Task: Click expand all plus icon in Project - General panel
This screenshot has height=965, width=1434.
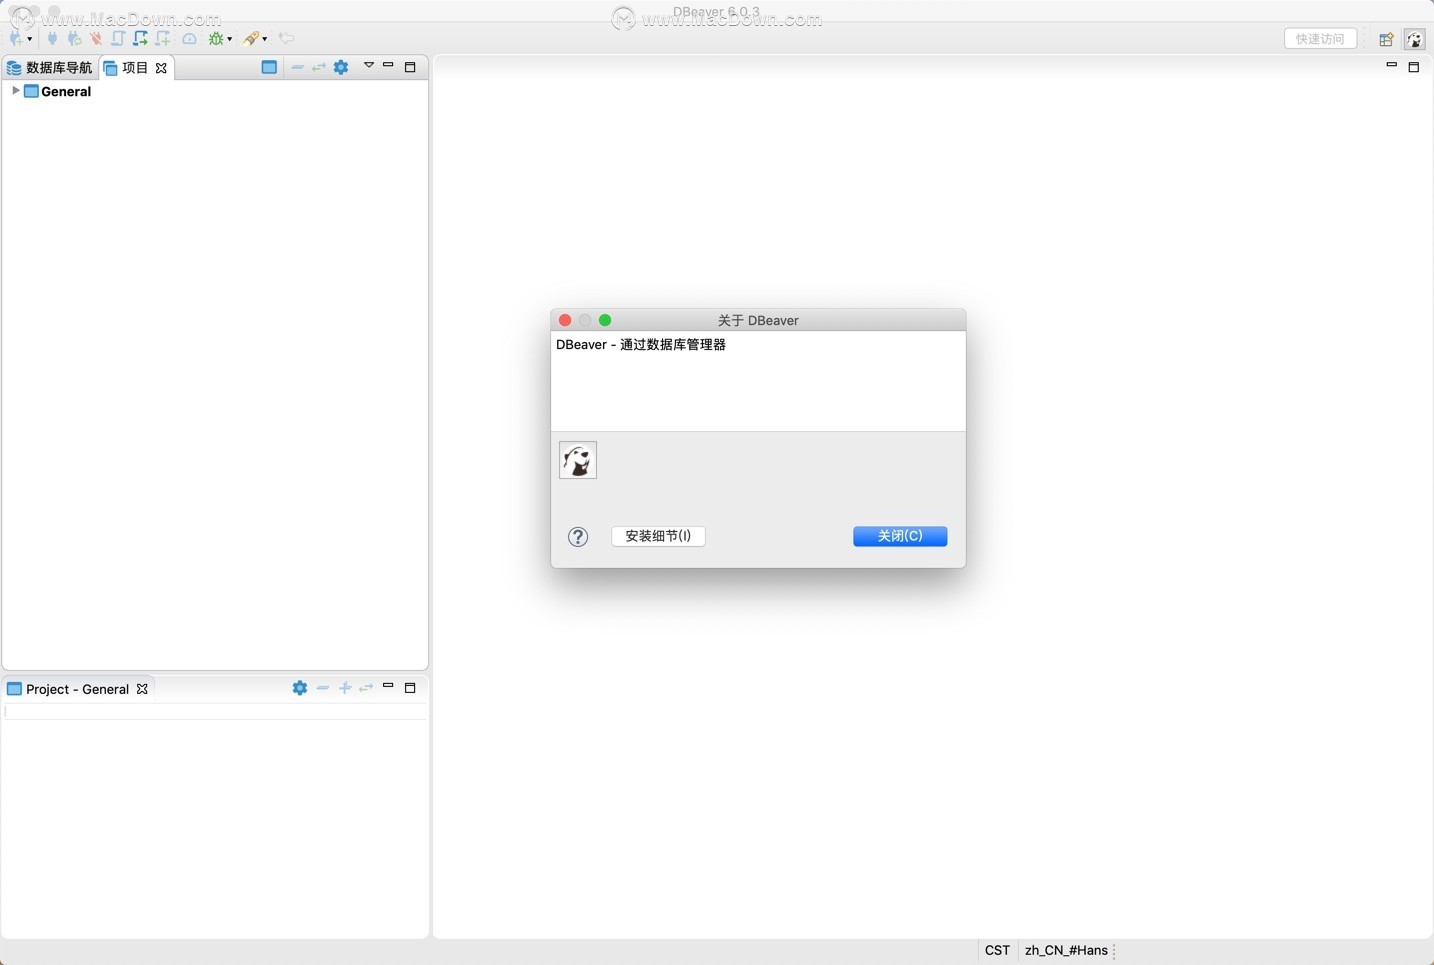Action: (x=345, y=688)
